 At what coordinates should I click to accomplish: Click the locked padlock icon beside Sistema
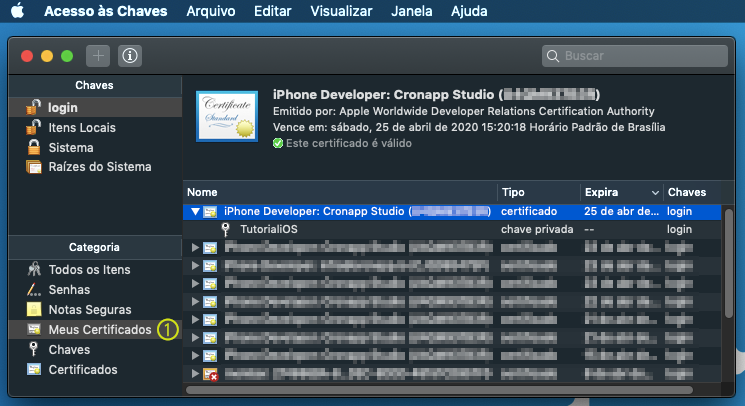34,147
